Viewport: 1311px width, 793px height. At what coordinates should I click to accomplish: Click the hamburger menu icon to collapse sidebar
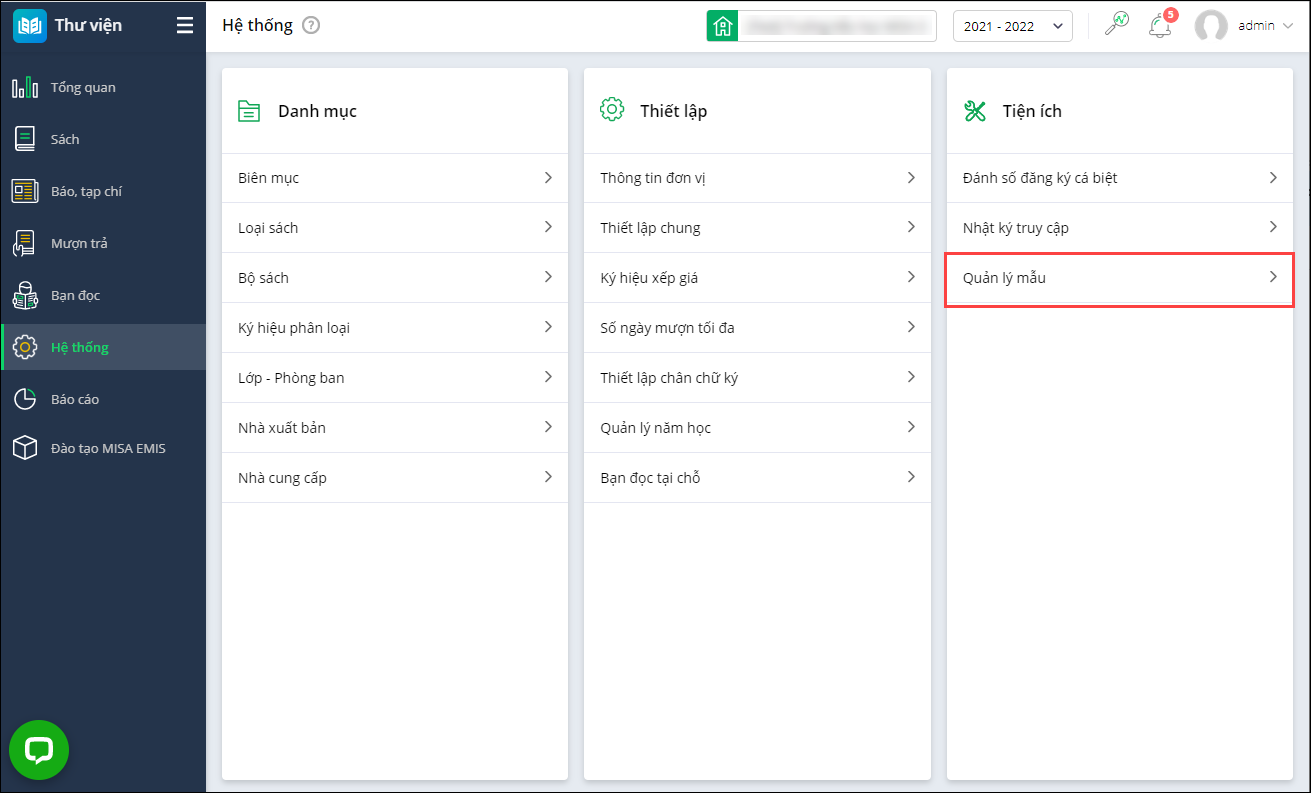(185, 26)
